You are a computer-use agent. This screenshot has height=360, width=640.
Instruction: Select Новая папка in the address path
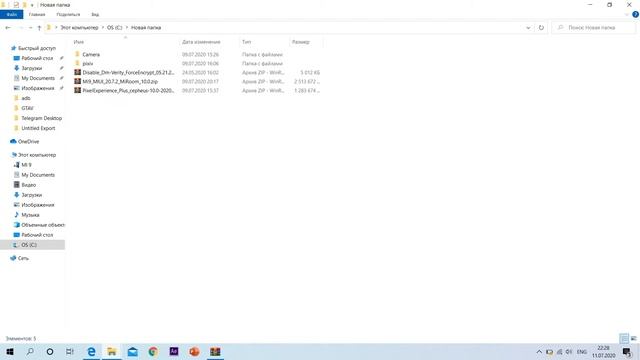[x=146, y=28]
